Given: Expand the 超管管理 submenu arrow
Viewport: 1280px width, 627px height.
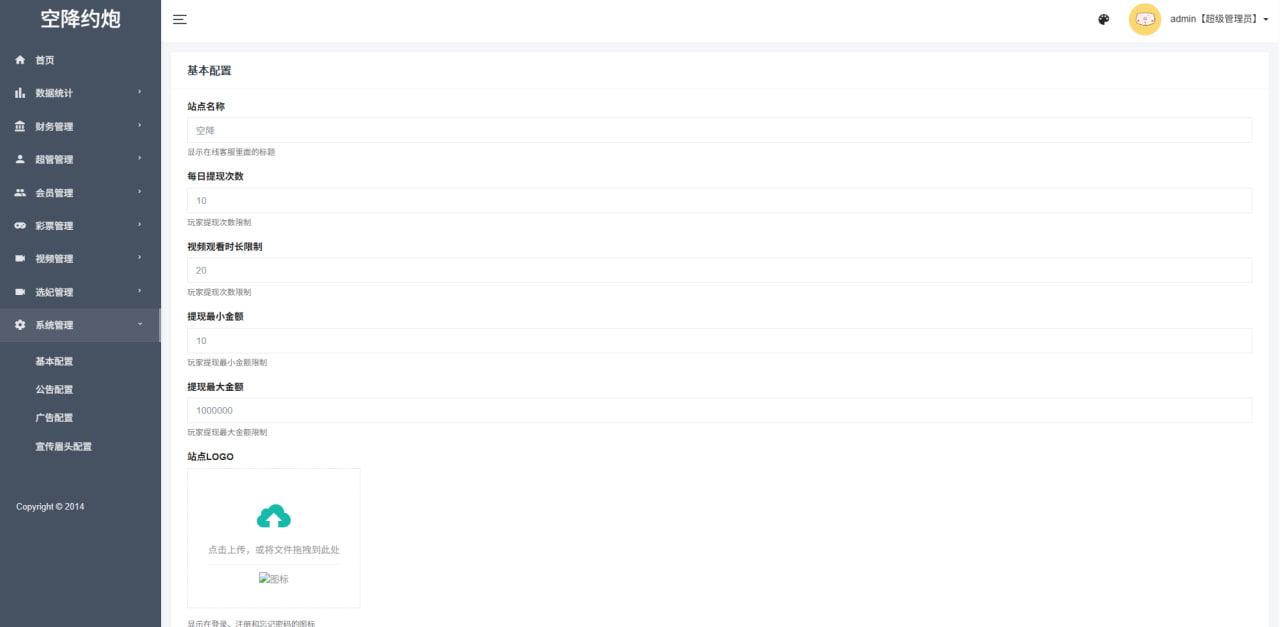Looking at the screenshot, I should click(x=140, y=158).
